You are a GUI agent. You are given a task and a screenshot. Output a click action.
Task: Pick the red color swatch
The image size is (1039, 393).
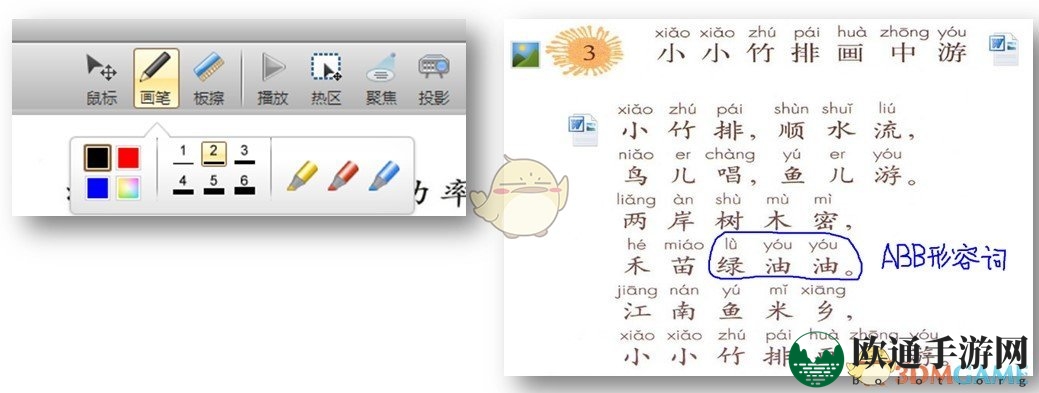[x=129, y=158]
